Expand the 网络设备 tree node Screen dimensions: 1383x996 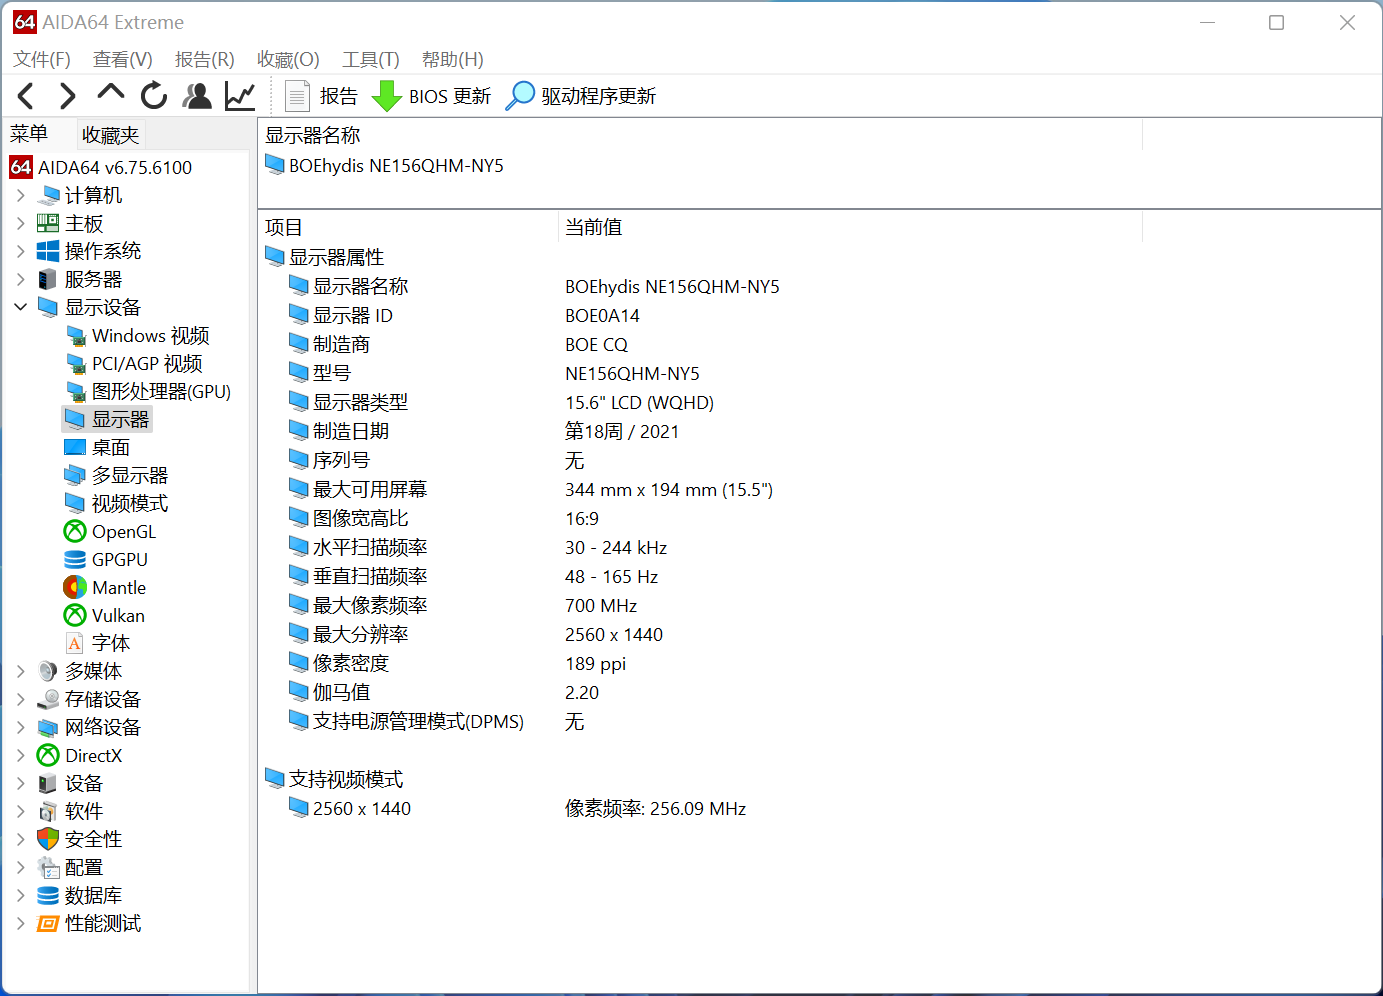(x=20, y=727)
